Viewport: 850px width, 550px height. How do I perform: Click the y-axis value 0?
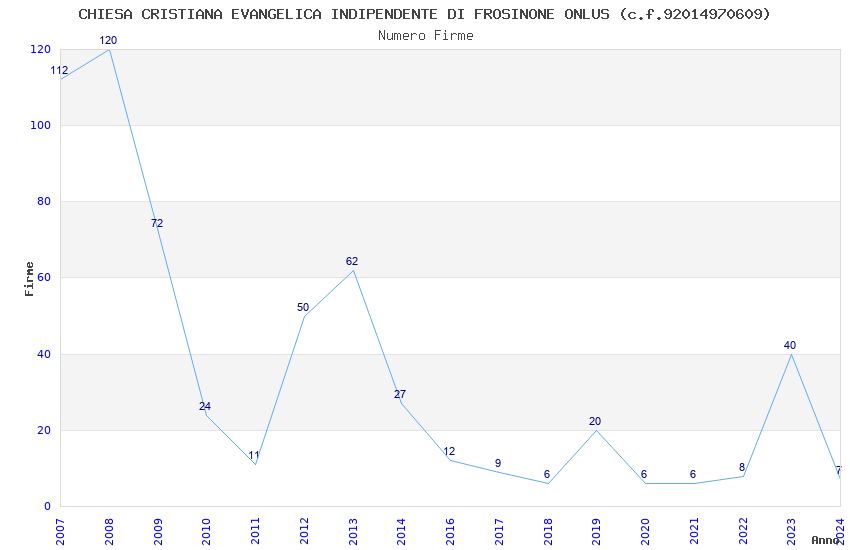point(47,506)
